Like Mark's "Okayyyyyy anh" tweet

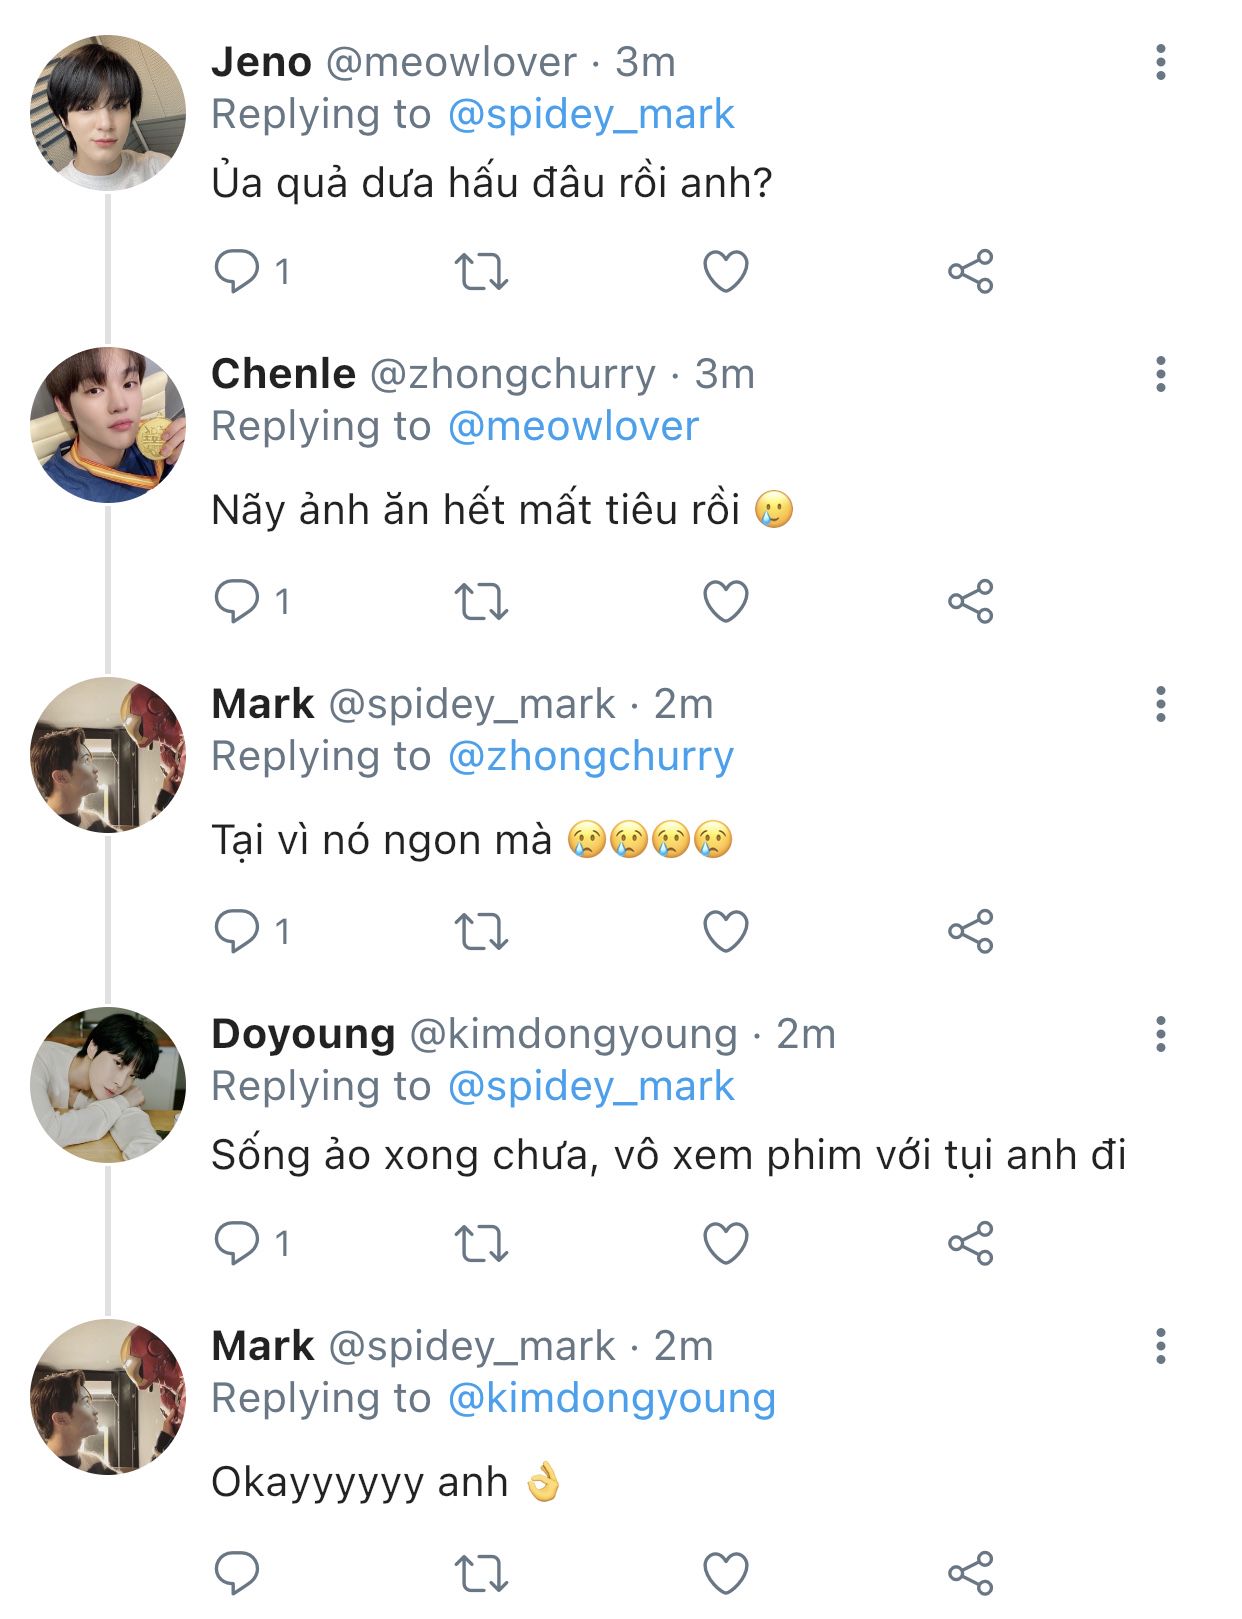pos(725,1573)
